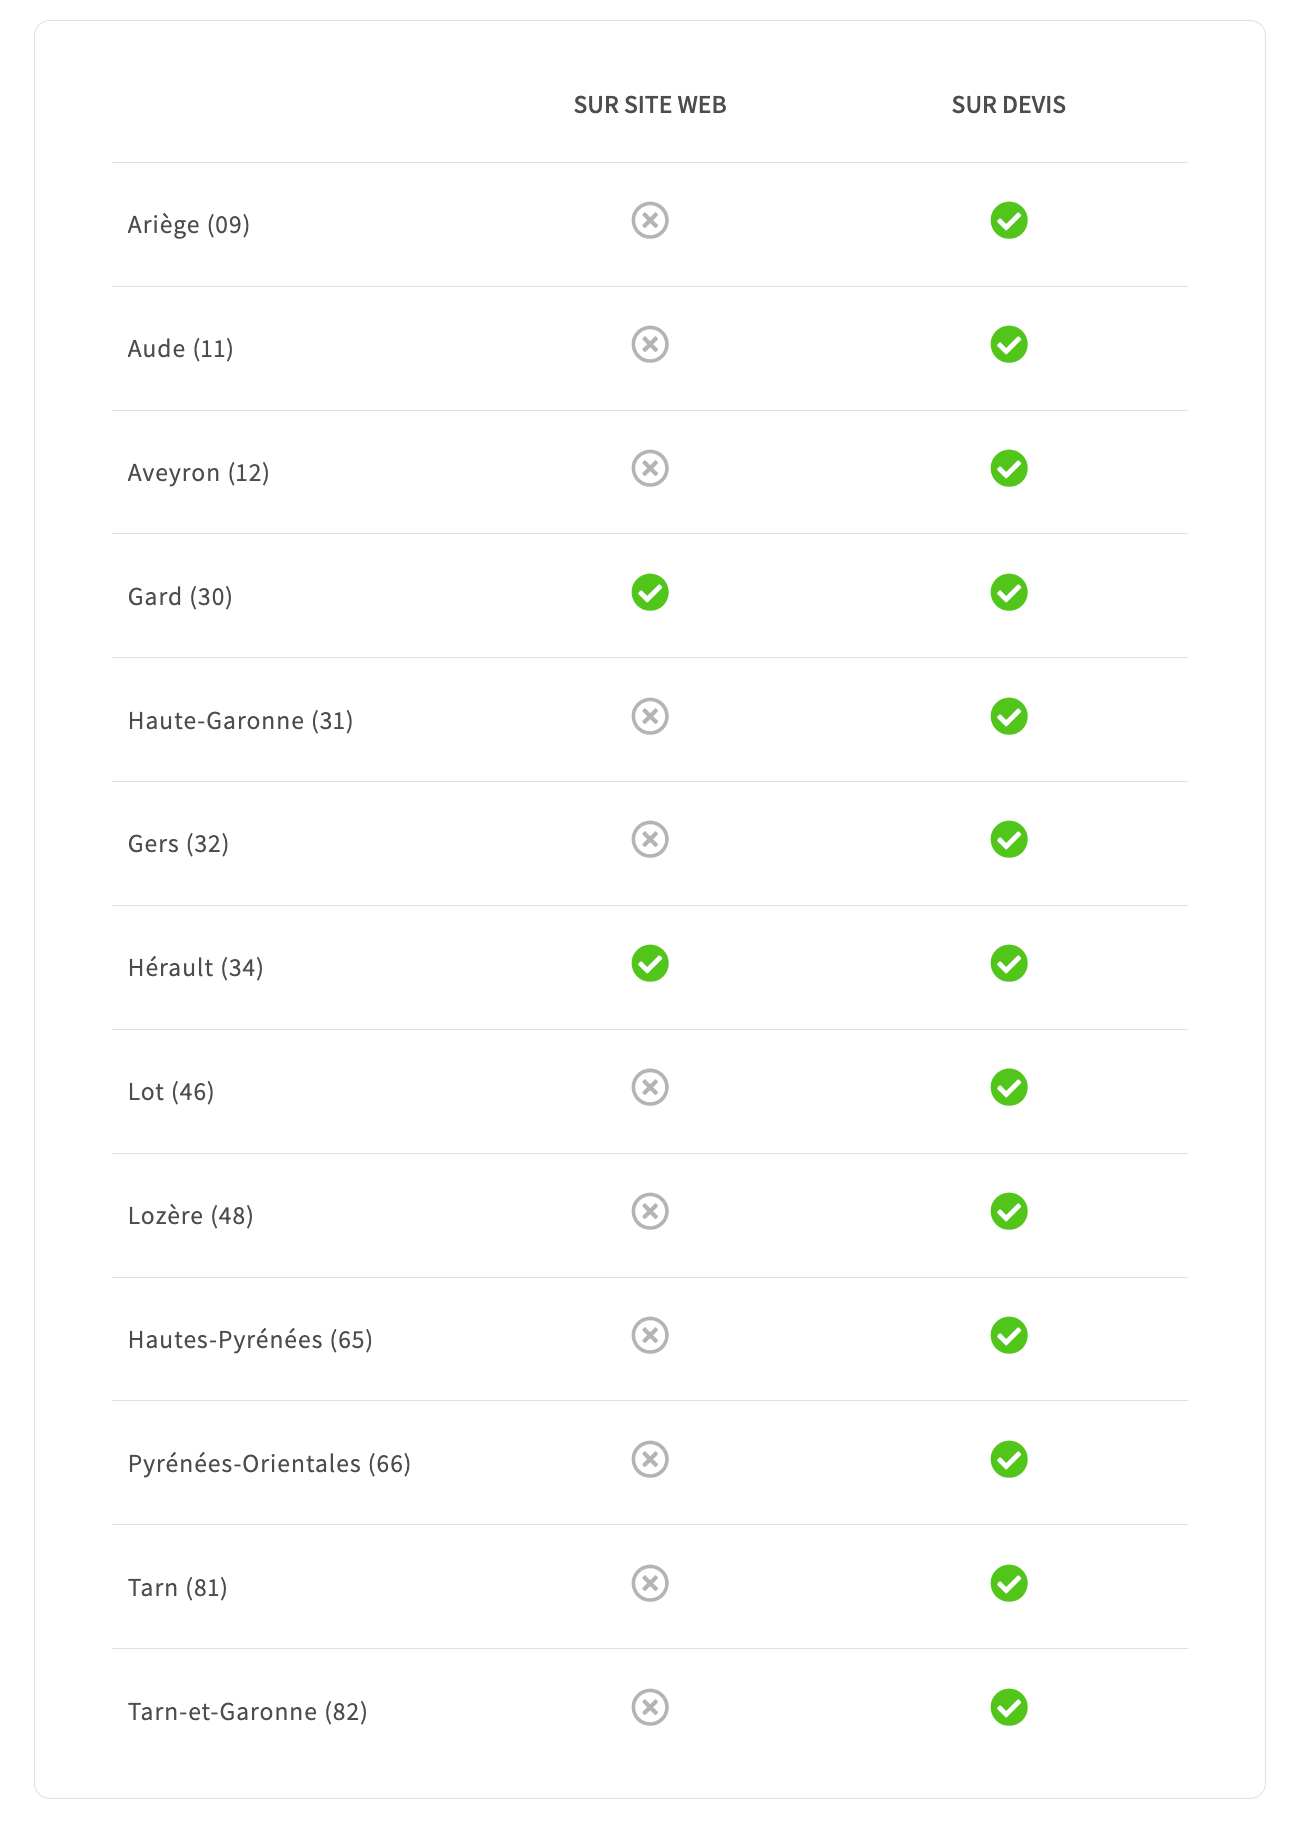
Task: Click Sur Devis green check for Lozère
Action: click(1009, 1212)
